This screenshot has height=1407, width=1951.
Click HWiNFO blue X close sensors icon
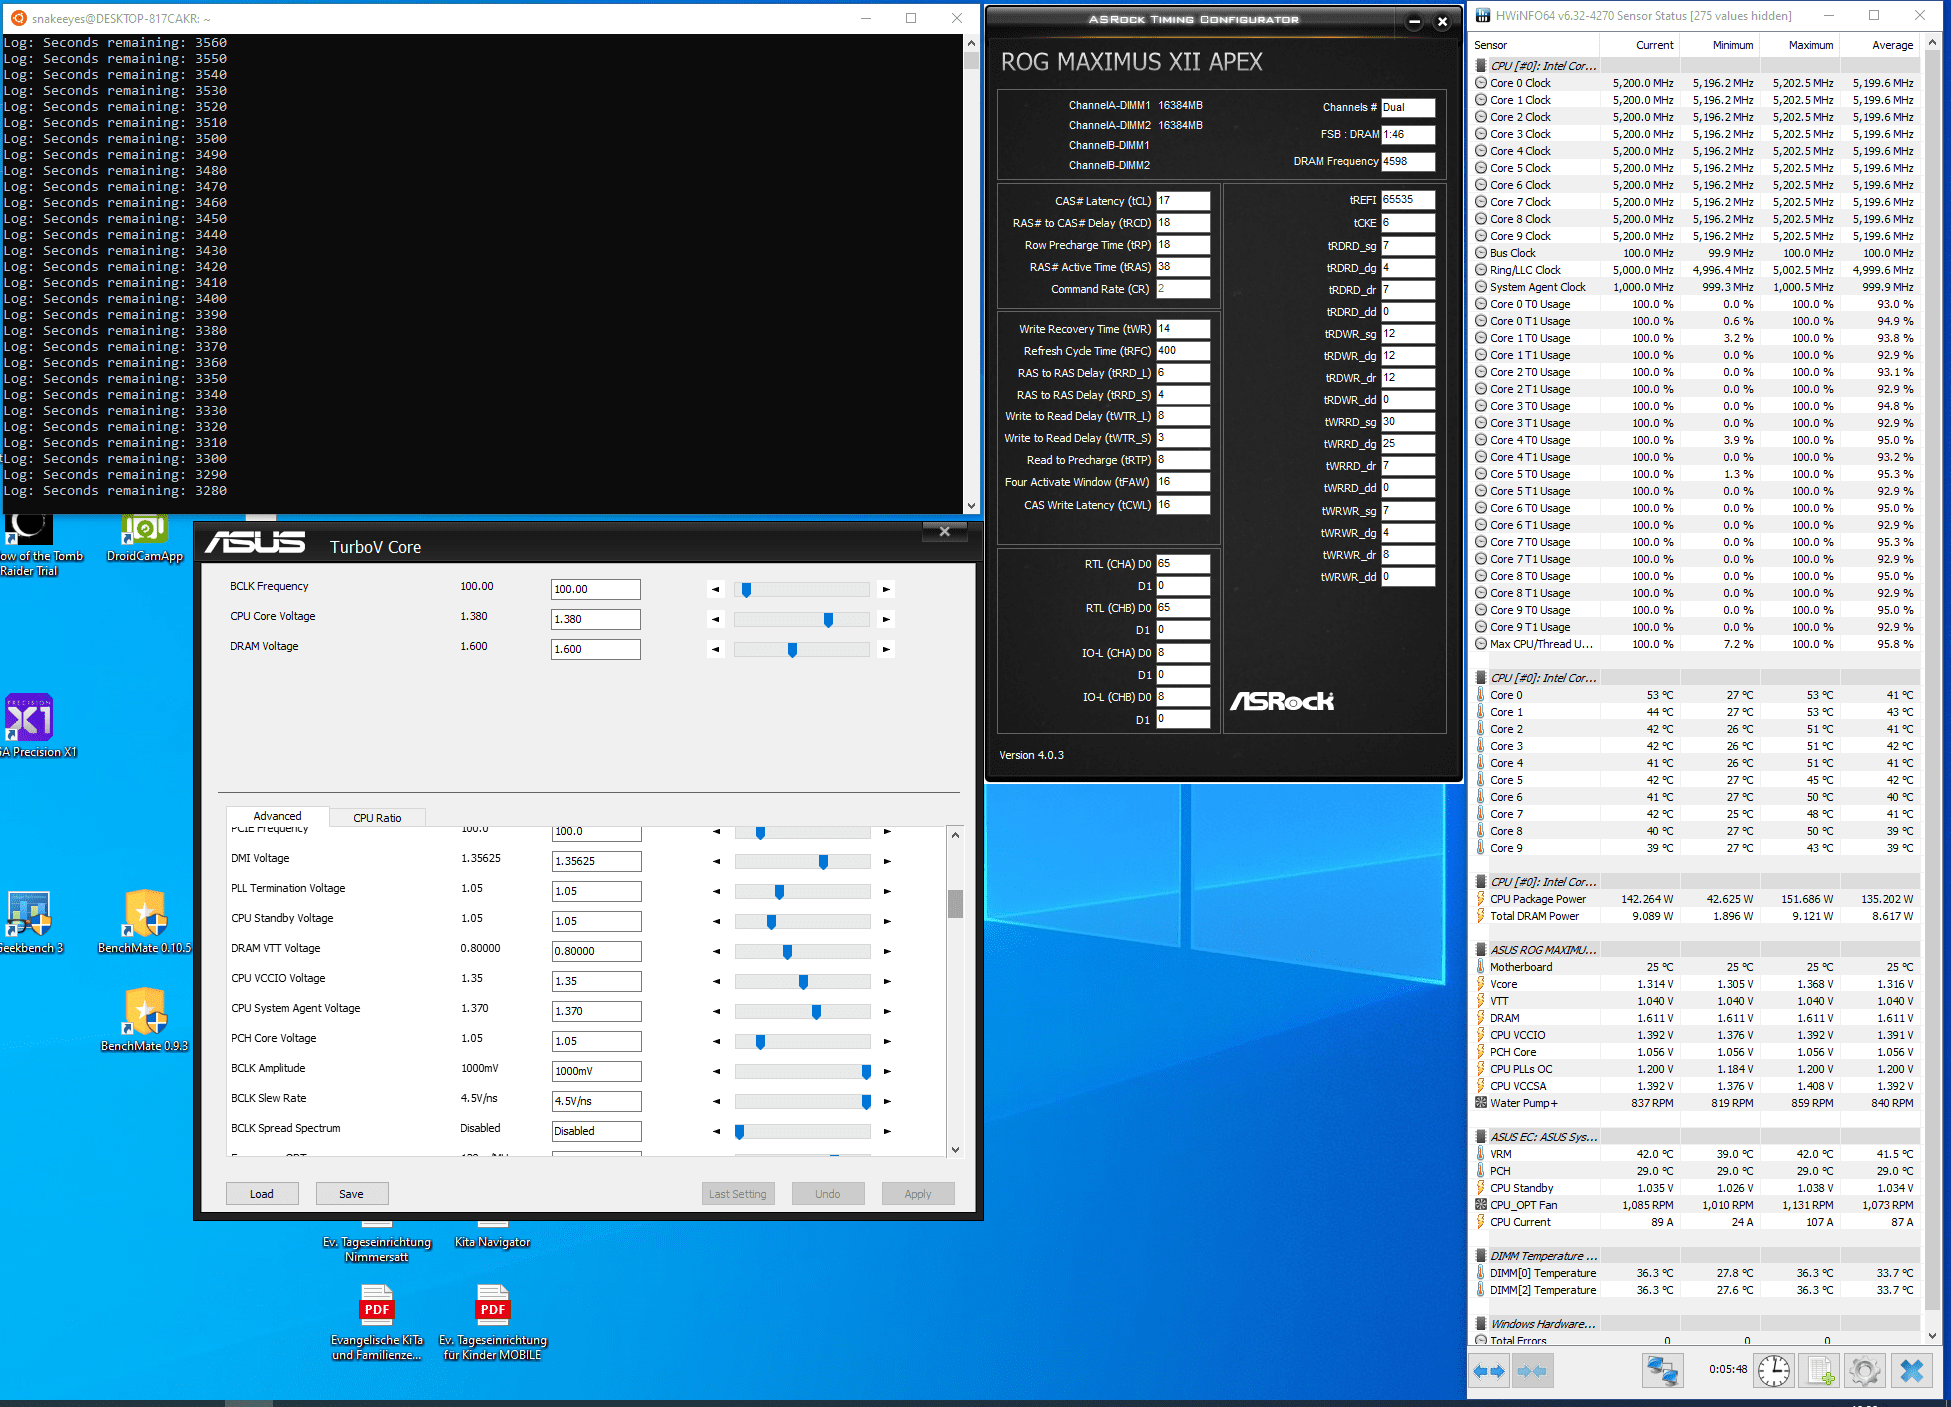pos(1911,1371)
